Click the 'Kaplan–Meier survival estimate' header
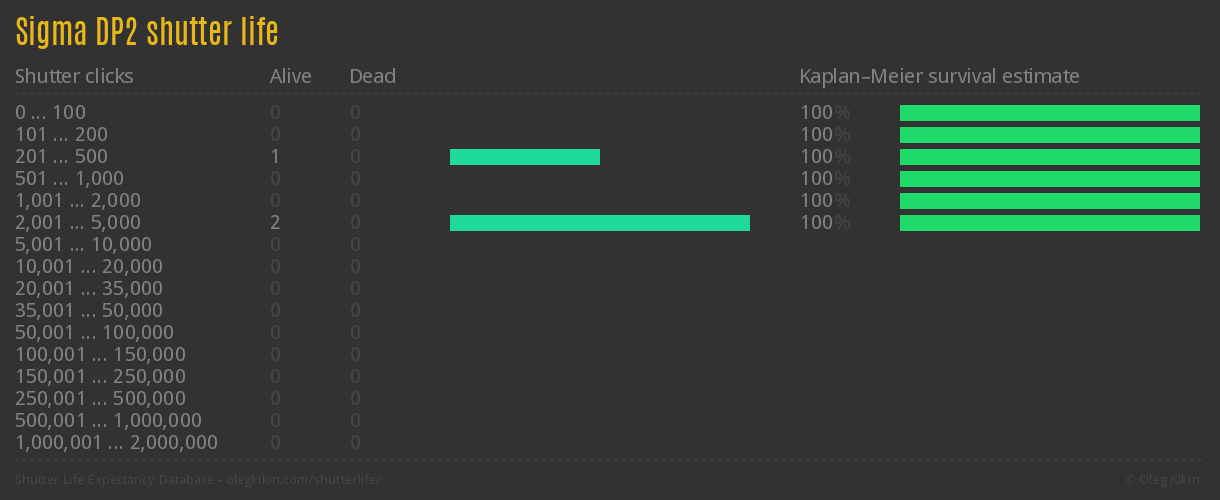 (x=939, y=76)
